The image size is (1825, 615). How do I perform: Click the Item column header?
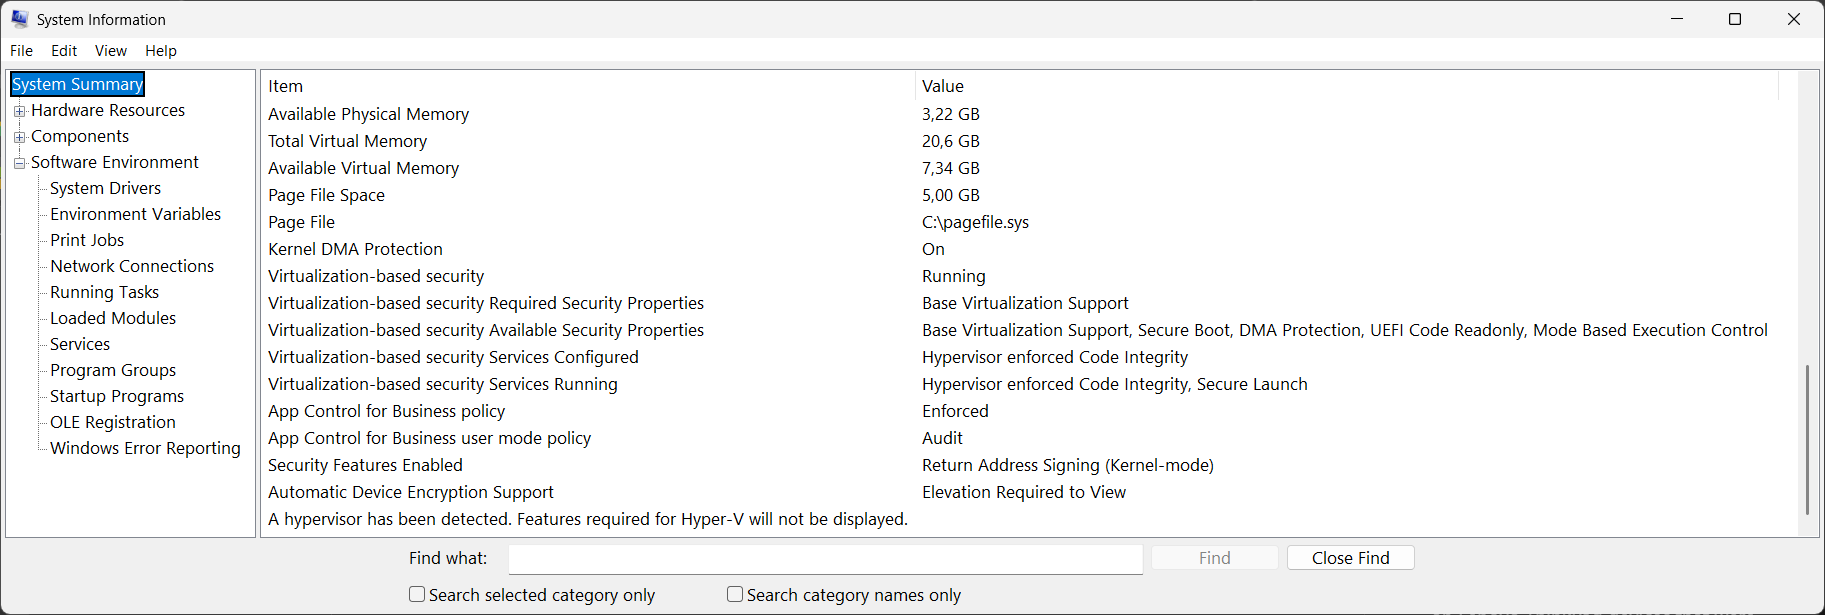tap(589, 86)
